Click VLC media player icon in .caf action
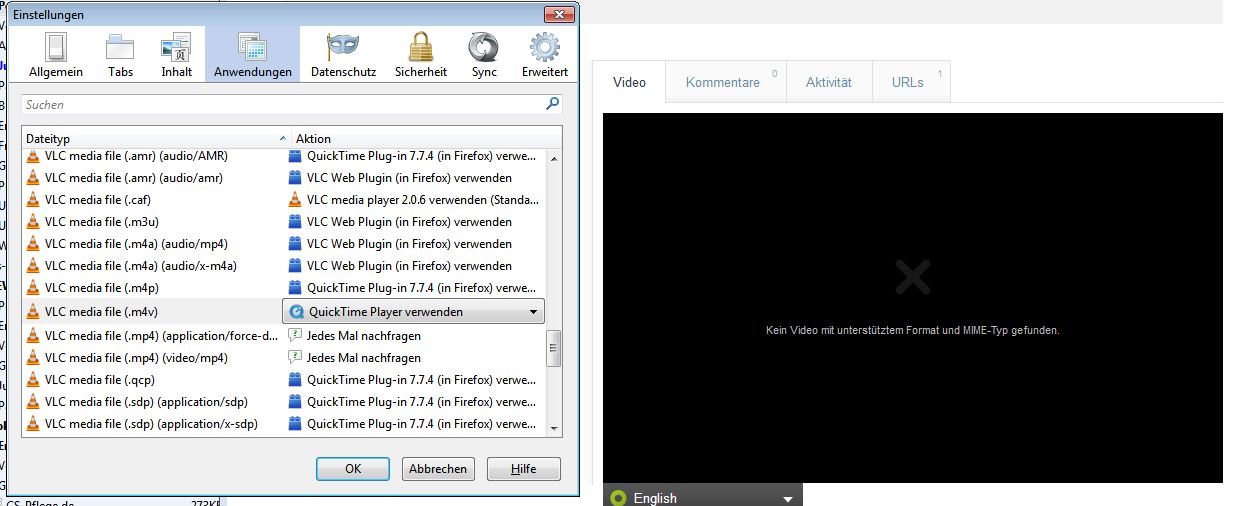This screenshot has height=506, width=1252. tap(295, 200)
